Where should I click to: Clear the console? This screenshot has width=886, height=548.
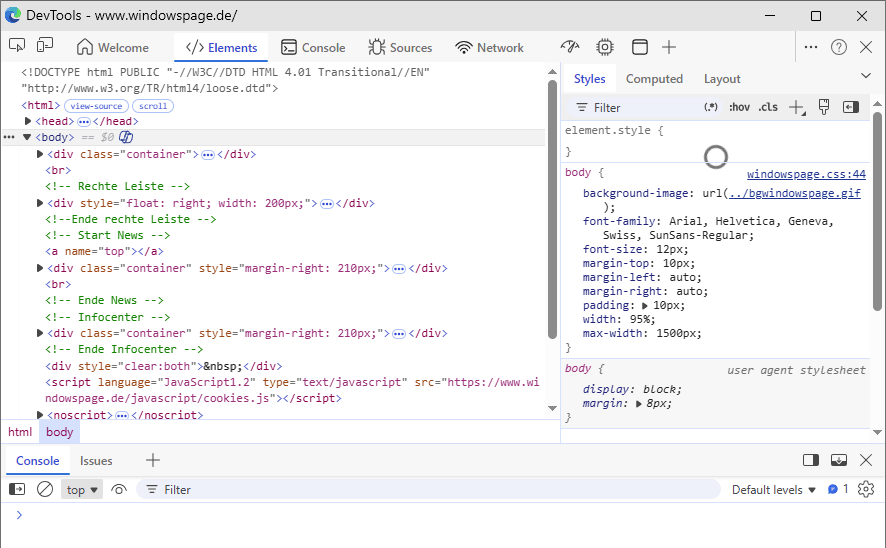point(45,489)
